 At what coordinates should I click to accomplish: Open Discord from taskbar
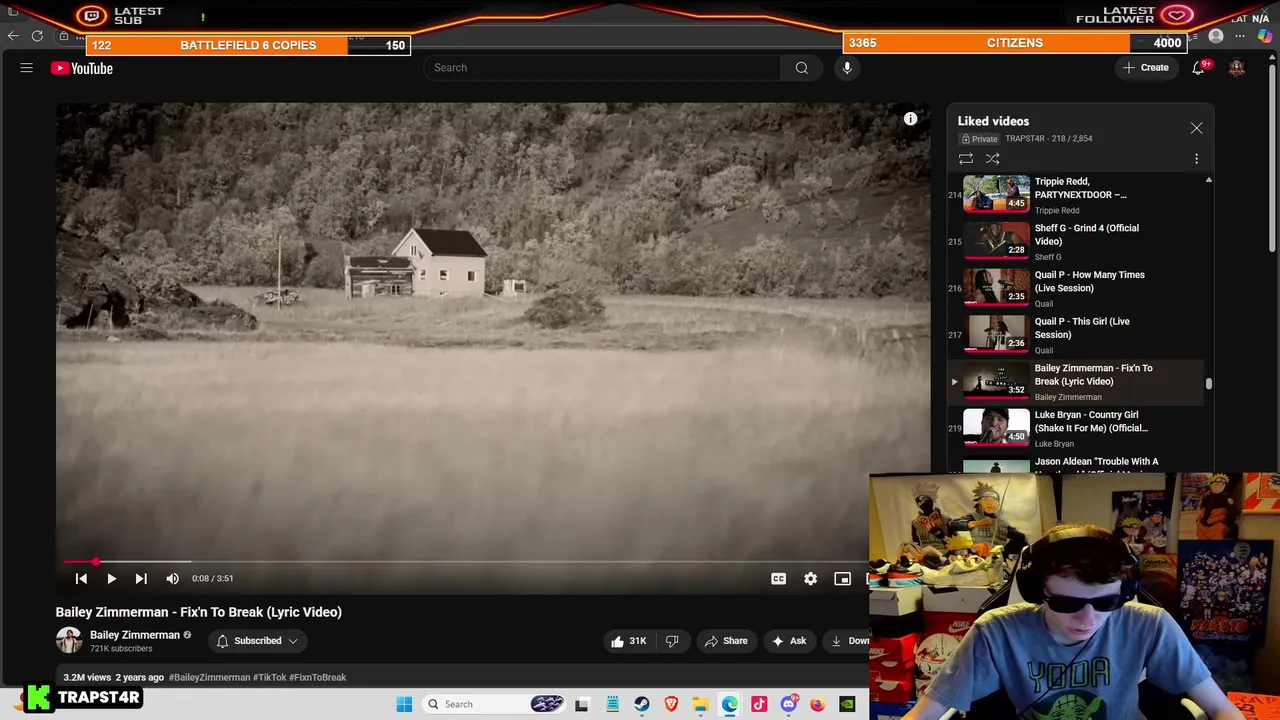(x=789, y=704)
